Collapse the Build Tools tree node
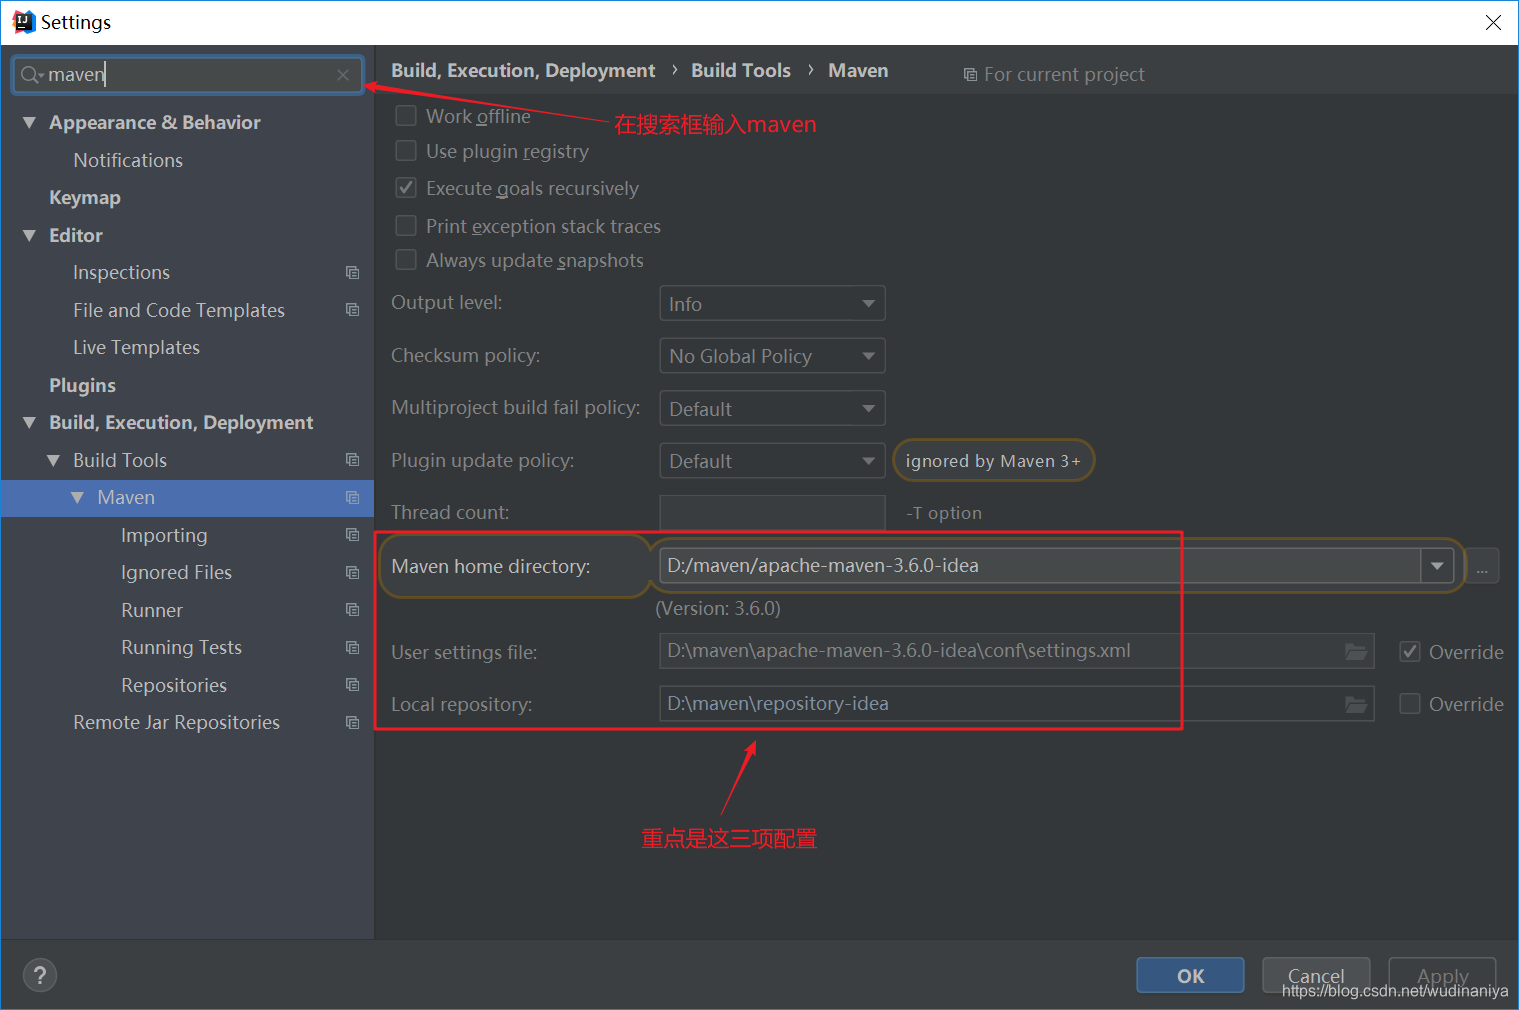The image size is (1519, 1010). click(x=53, y=461)
